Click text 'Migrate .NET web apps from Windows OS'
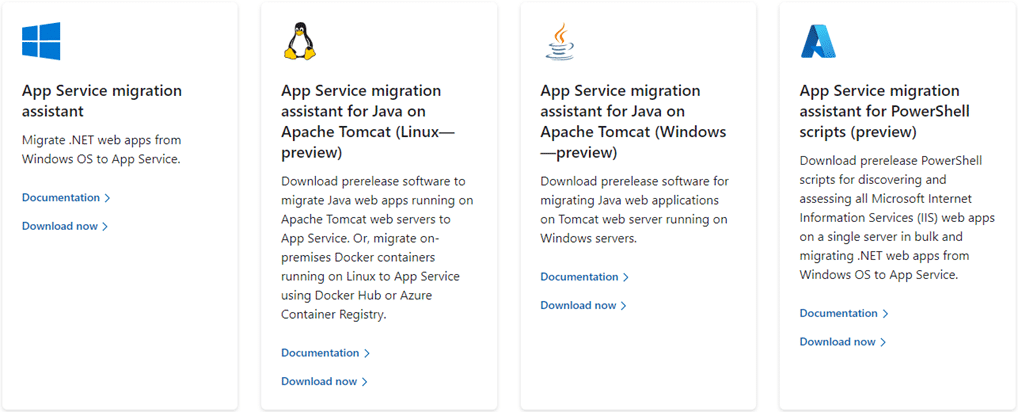Screen dimensions: 1018x412 pos(101,149)
